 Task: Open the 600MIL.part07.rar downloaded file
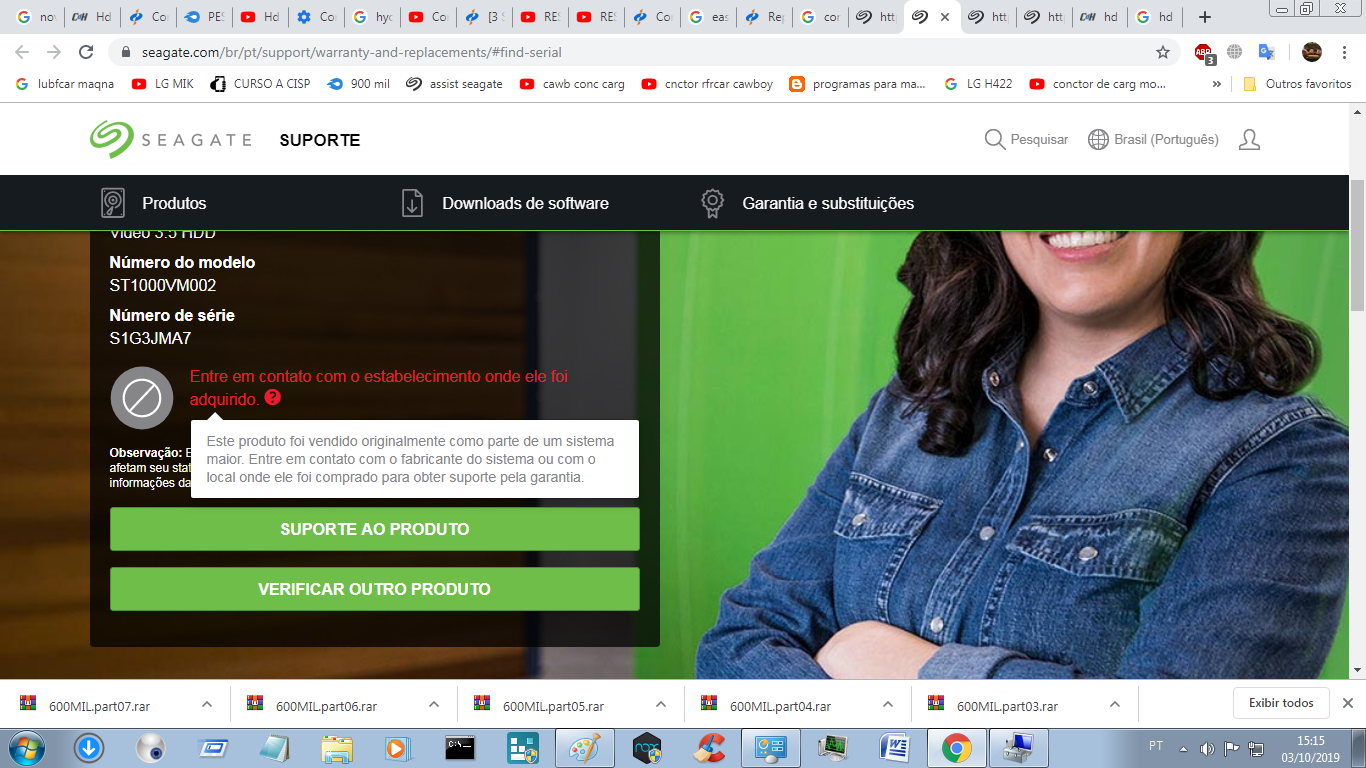[x=99, y=705]
